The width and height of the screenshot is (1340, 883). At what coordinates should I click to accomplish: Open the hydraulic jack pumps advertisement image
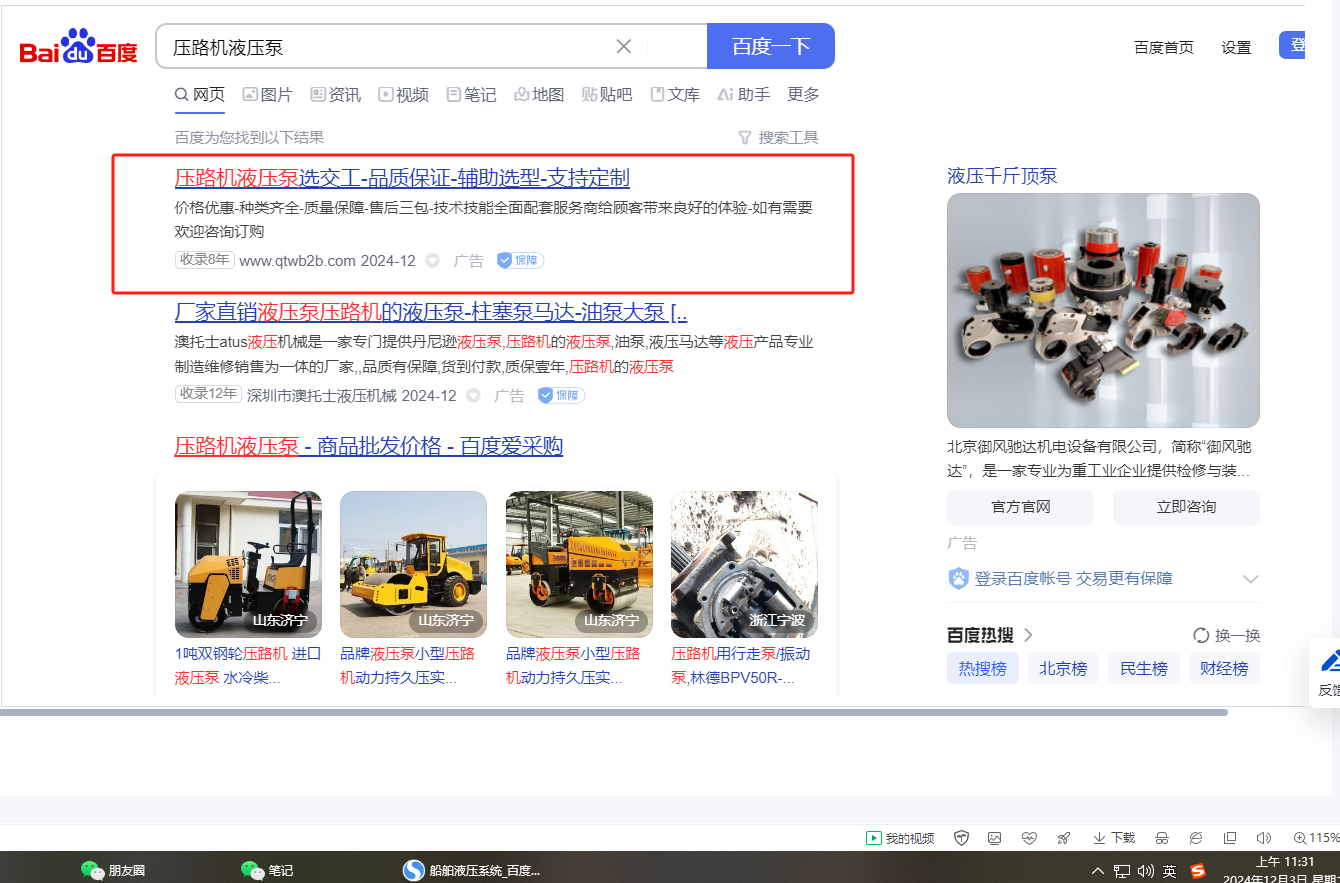coord(1103,310)
